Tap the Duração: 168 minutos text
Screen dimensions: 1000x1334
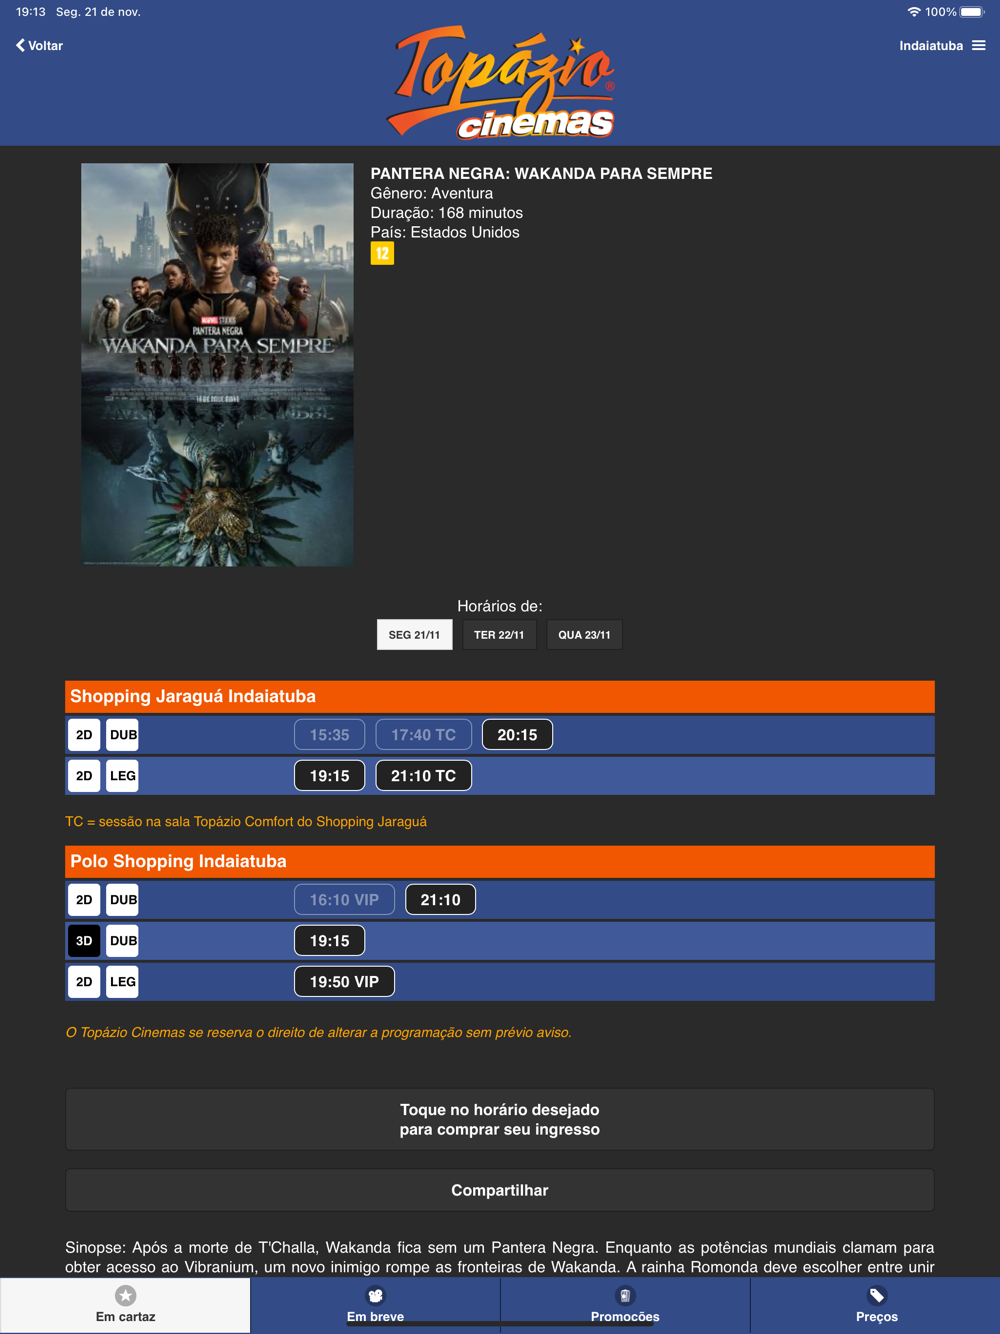point(446,213)
